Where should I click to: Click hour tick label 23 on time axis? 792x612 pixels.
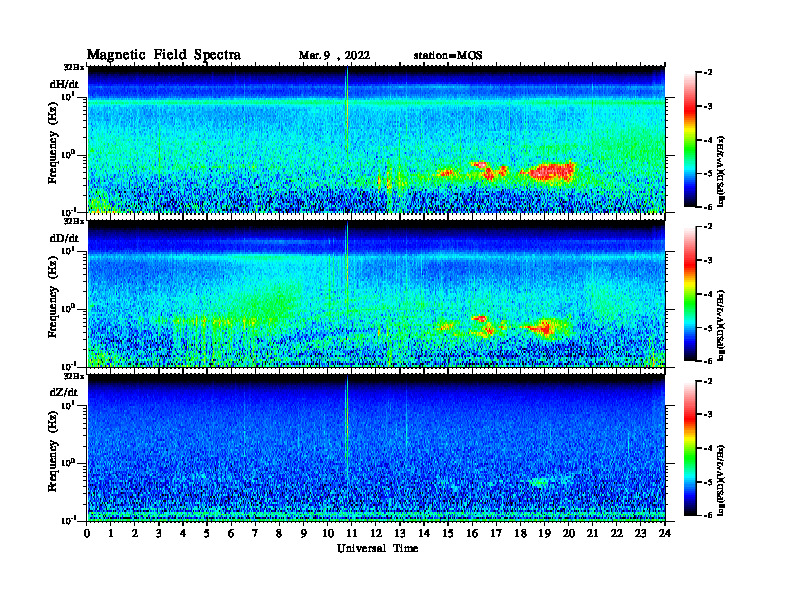tap(640, 534)
